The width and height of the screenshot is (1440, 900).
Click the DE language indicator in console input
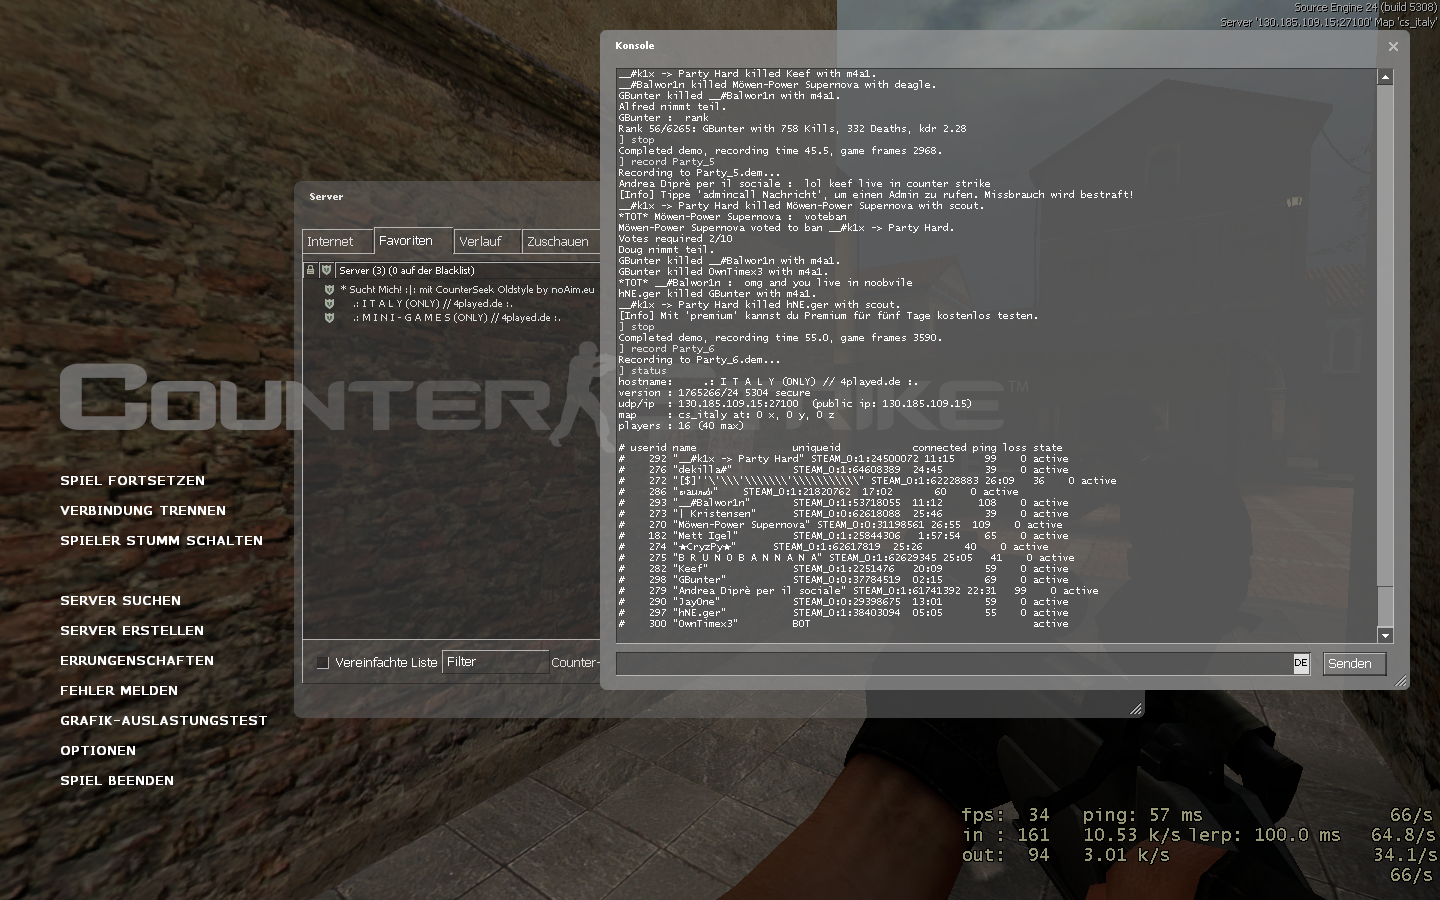[1301, 663]
